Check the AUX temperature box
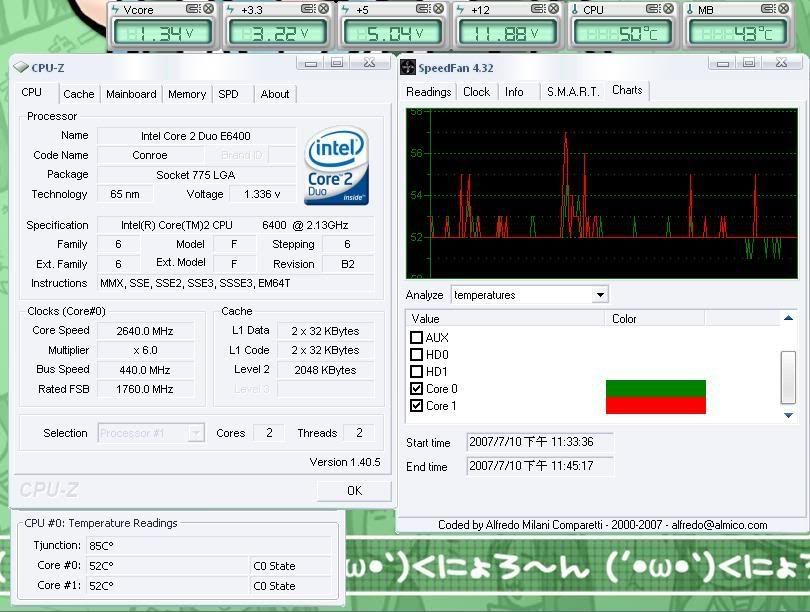The image size is (810, 612). (x=417, y=338)
